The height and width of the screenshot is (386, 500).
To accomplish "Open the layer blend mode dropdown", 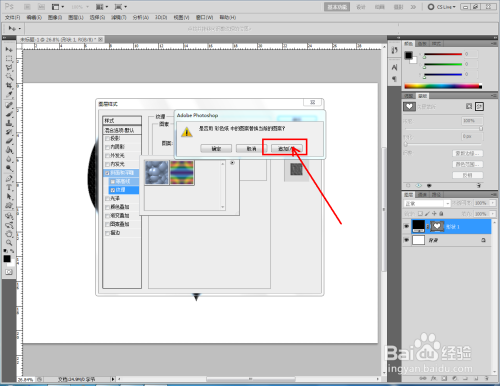I will pyautogui.click(x=427, y=203).
